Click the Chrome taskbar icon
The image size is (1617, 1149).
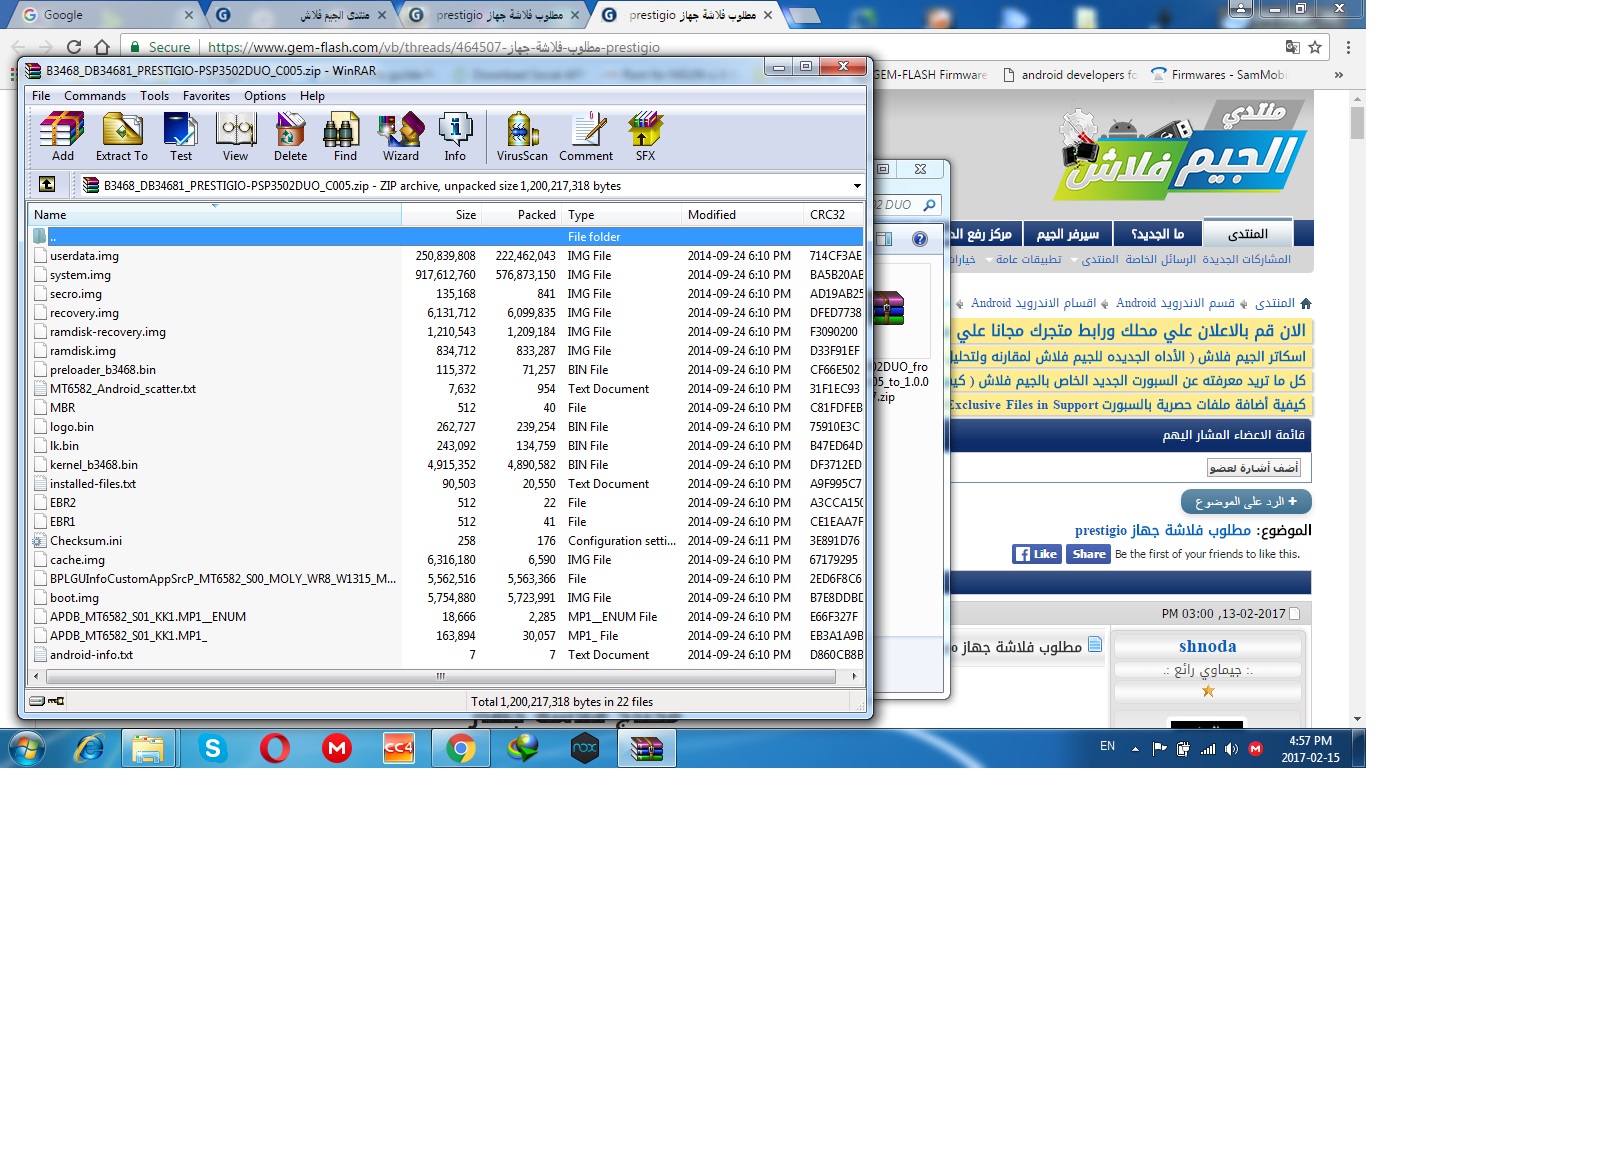[460, 748]
